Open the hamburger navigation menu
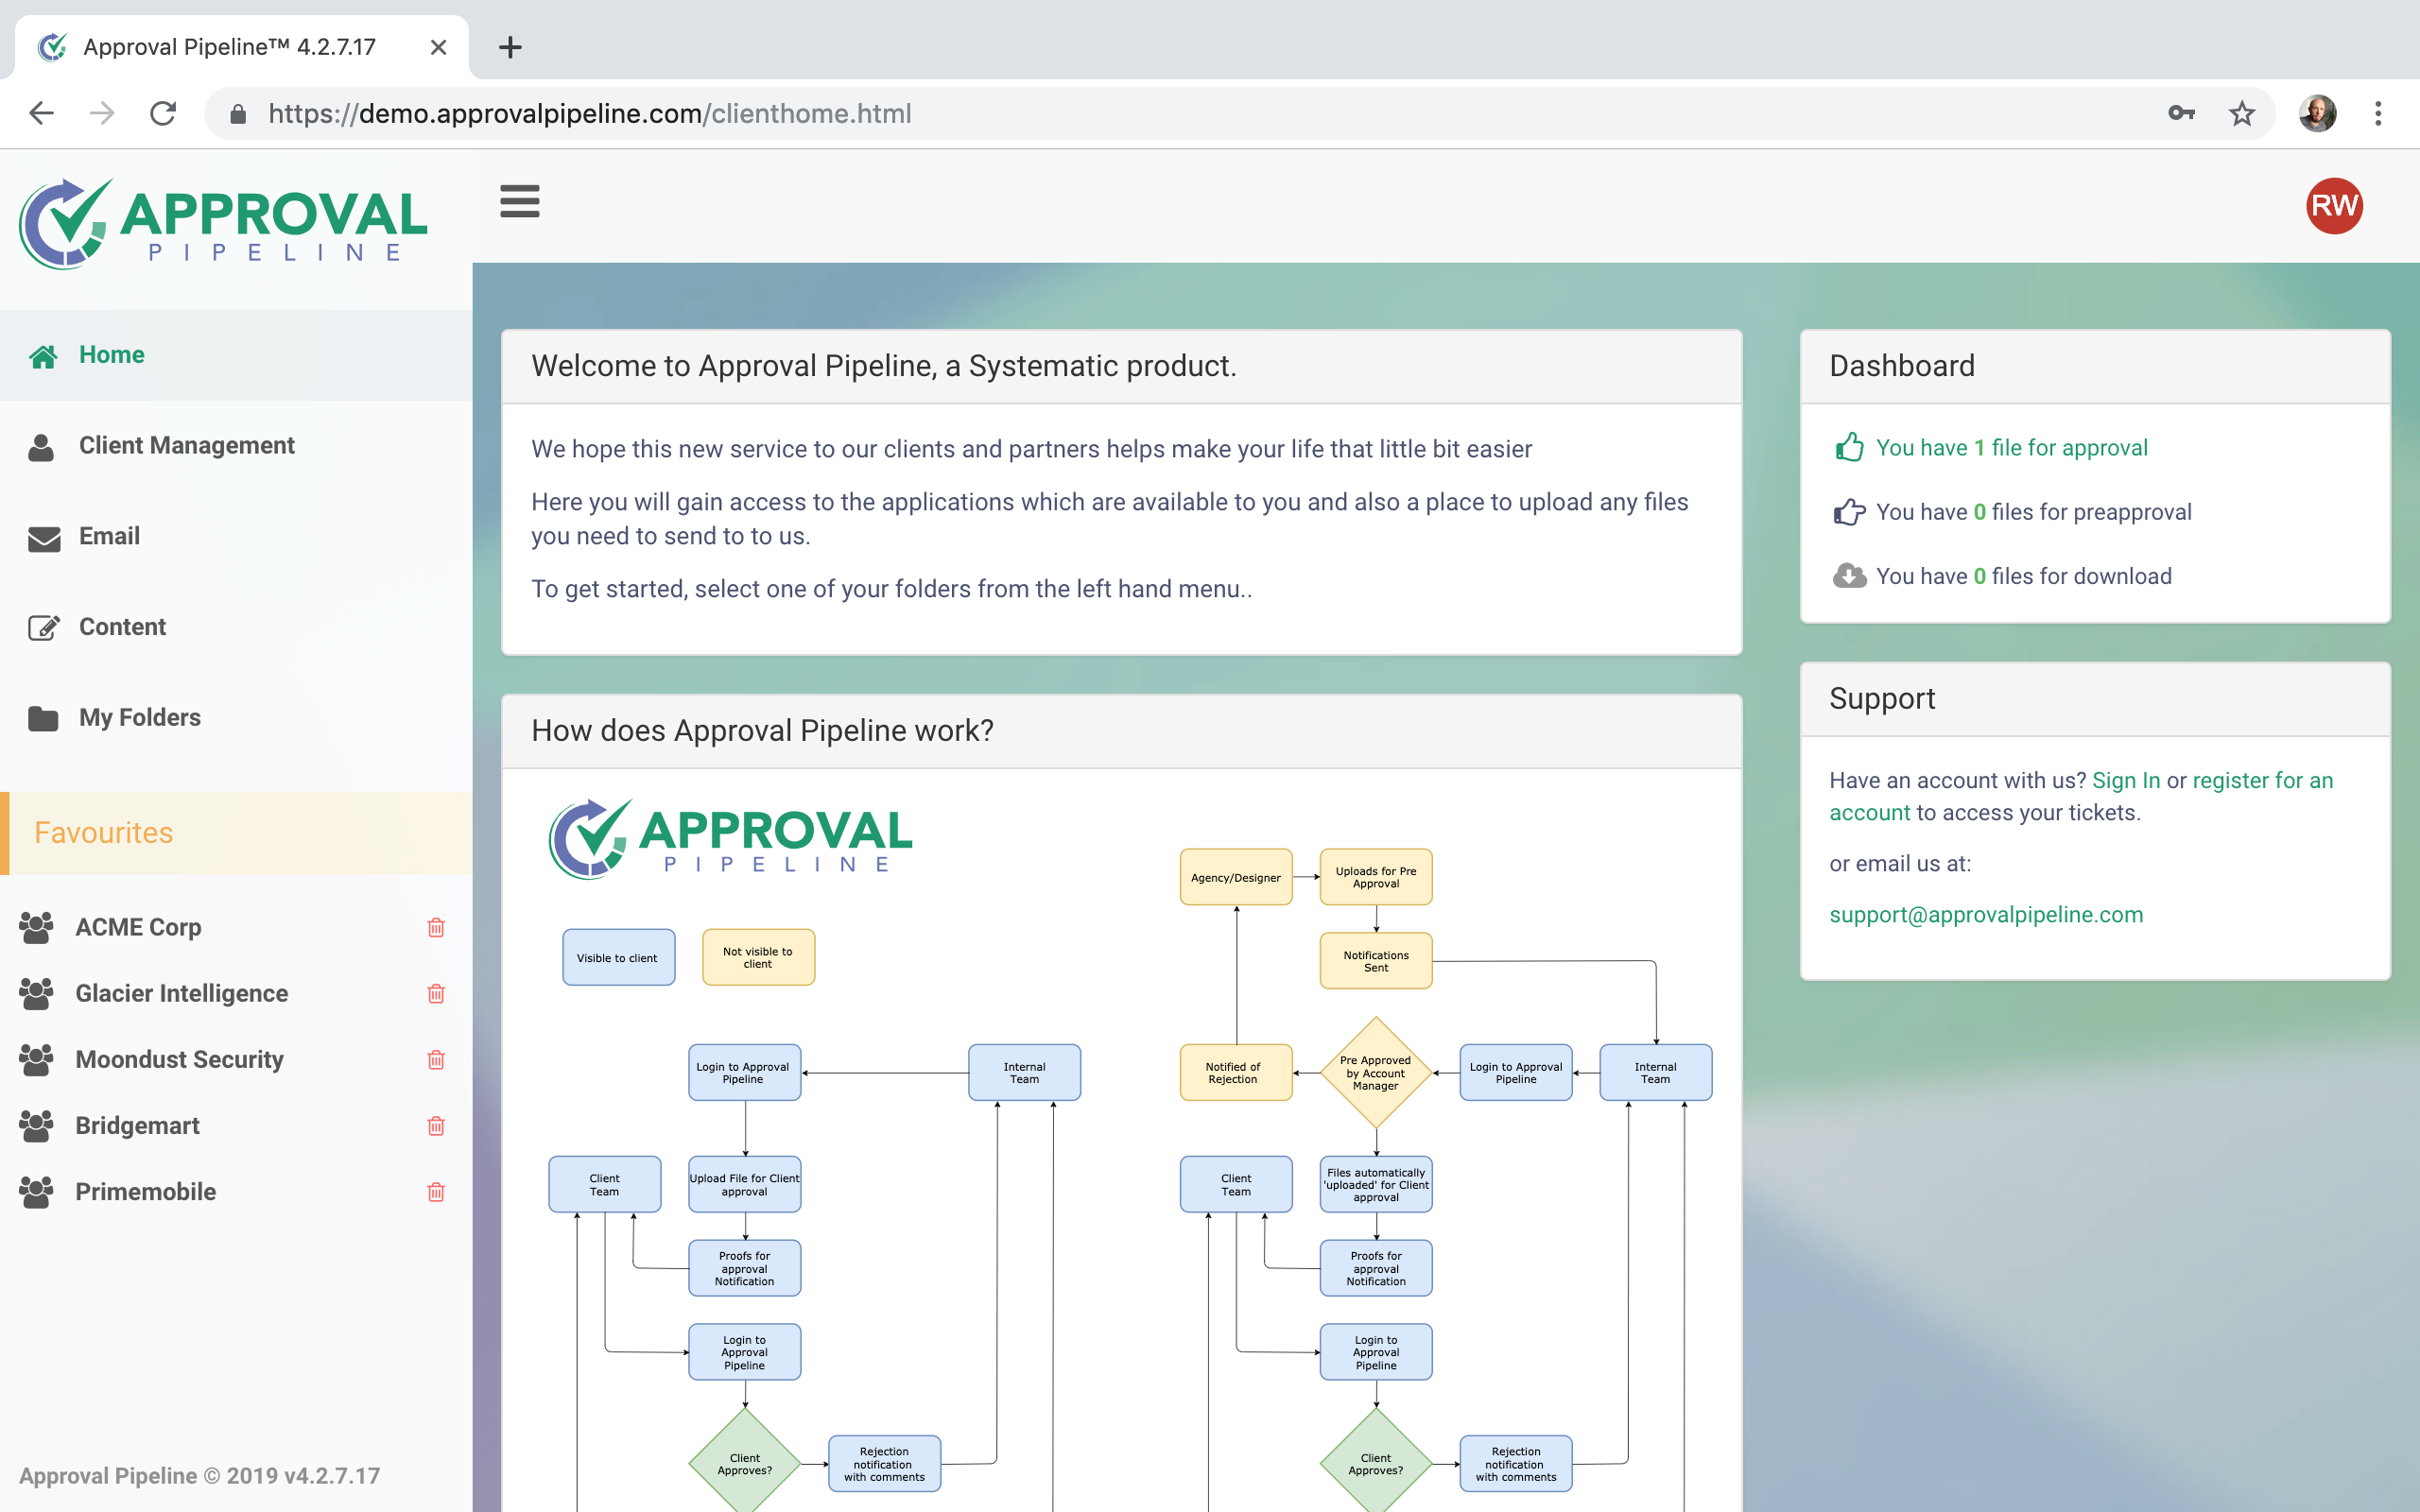 (519, 201)
